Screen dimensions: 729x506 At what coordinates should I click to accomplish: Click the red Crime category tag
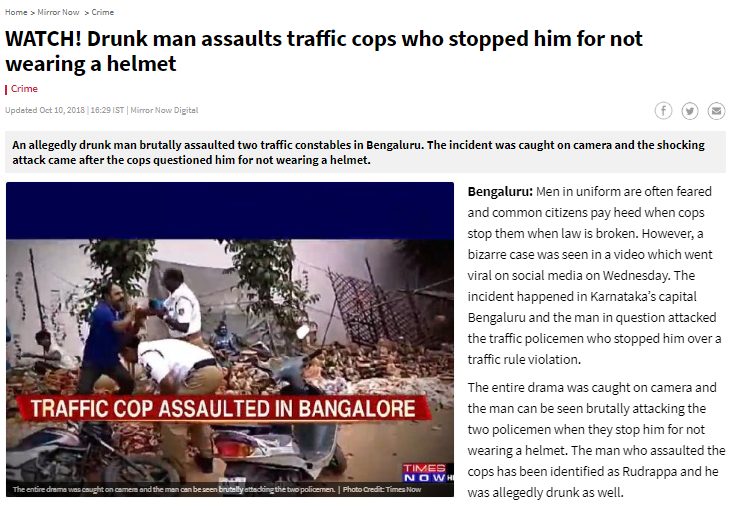click(x=24, y=88)
